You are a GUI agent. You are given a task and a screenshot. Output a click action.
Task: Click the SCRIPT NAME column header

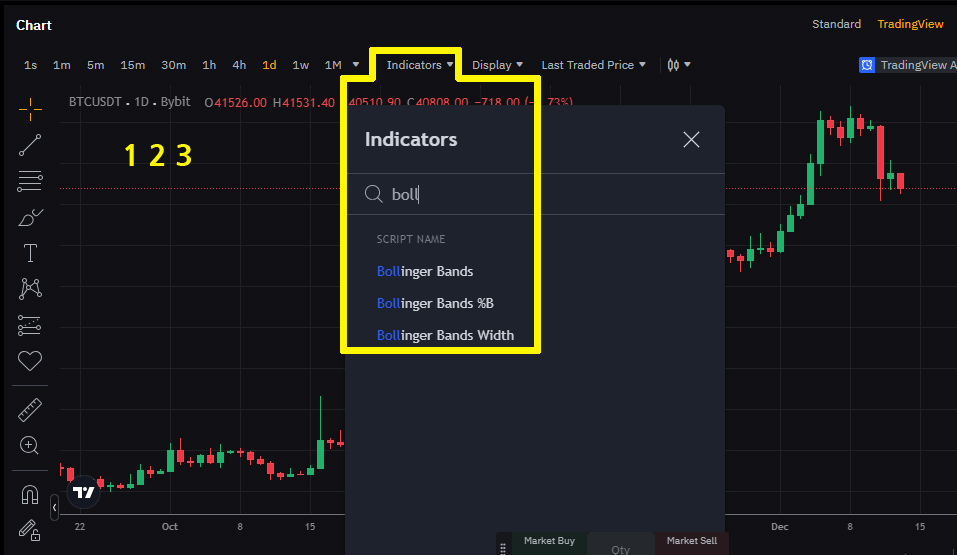[x=411, y=239]
